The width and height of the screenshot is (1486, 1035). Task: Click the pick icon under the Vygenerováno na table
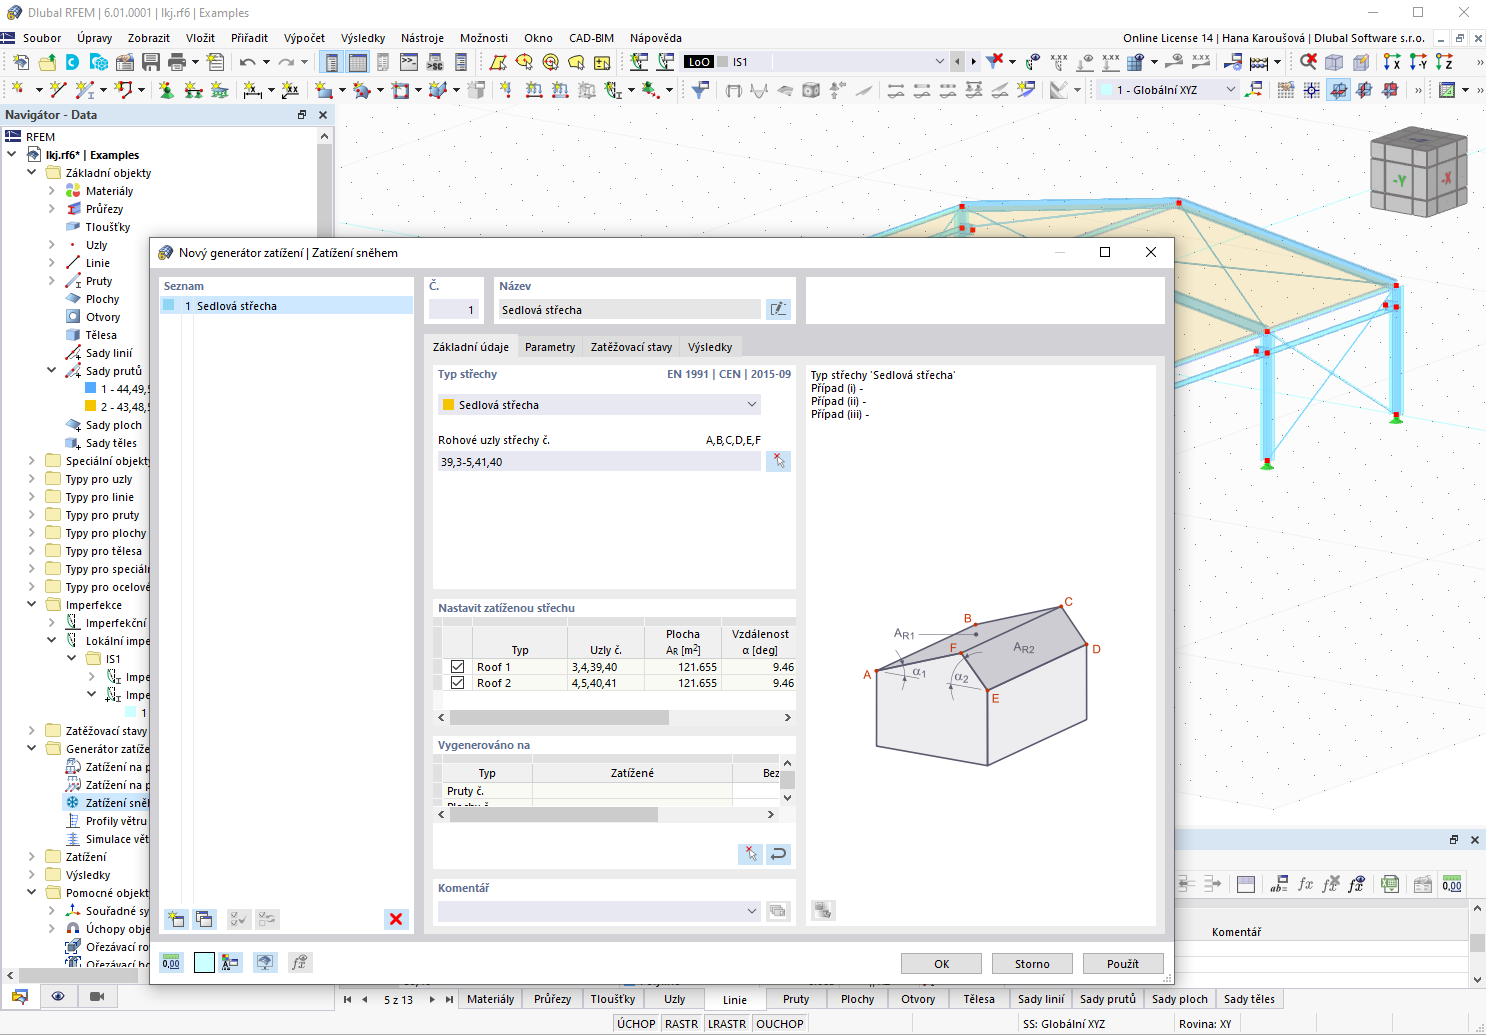click(x=750, y=854)
